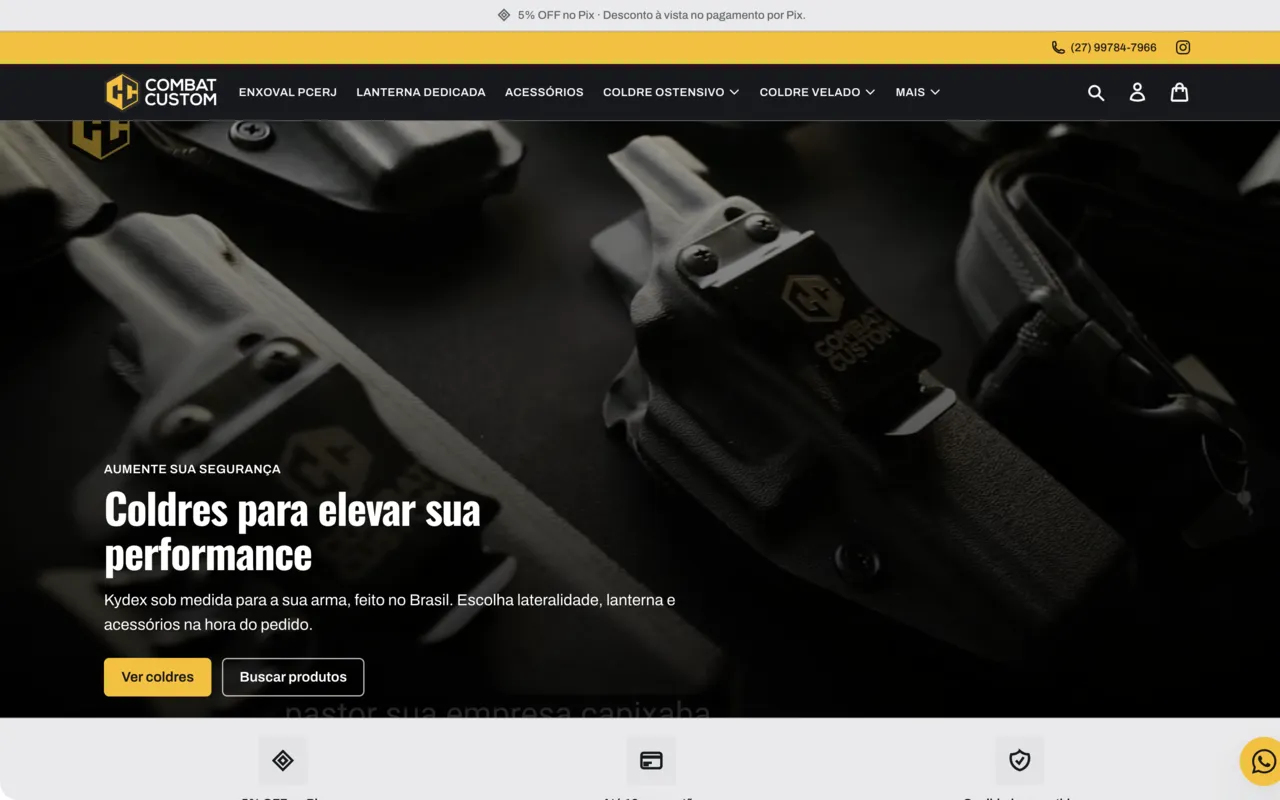Viewport: 1280px width, 800px height.
Task: Open the Enxoval PCERJ menu item
Action: click(288, 92)
